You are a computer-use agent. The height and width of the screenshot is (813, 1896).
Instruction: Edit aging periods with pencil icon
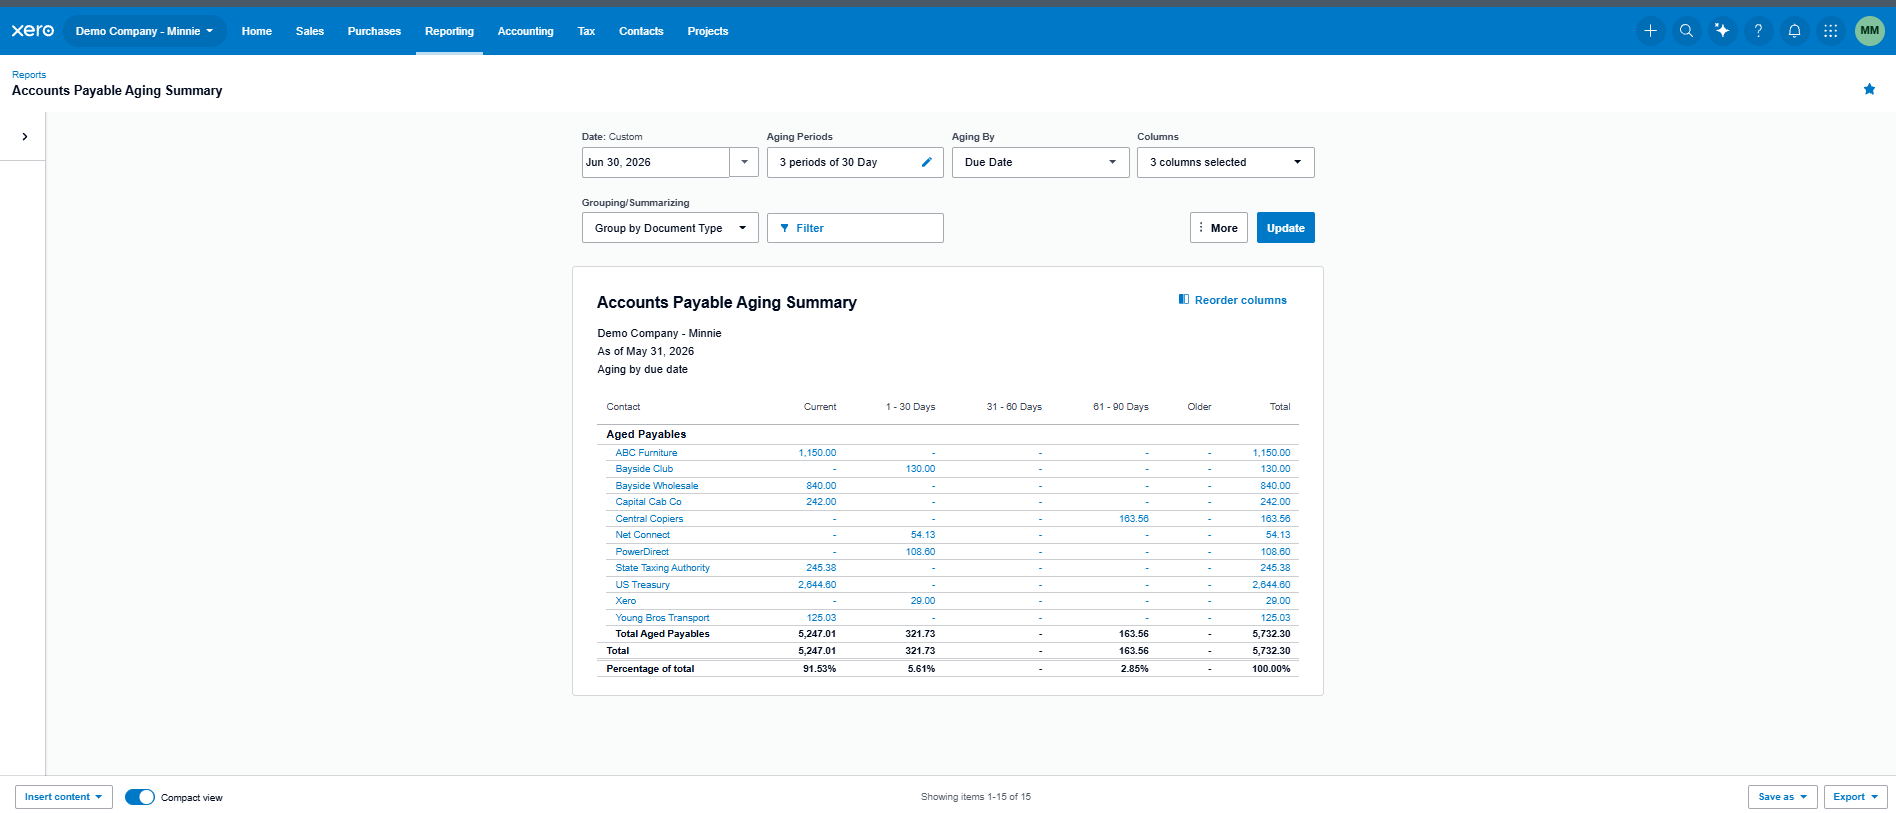tap(926, 162)
